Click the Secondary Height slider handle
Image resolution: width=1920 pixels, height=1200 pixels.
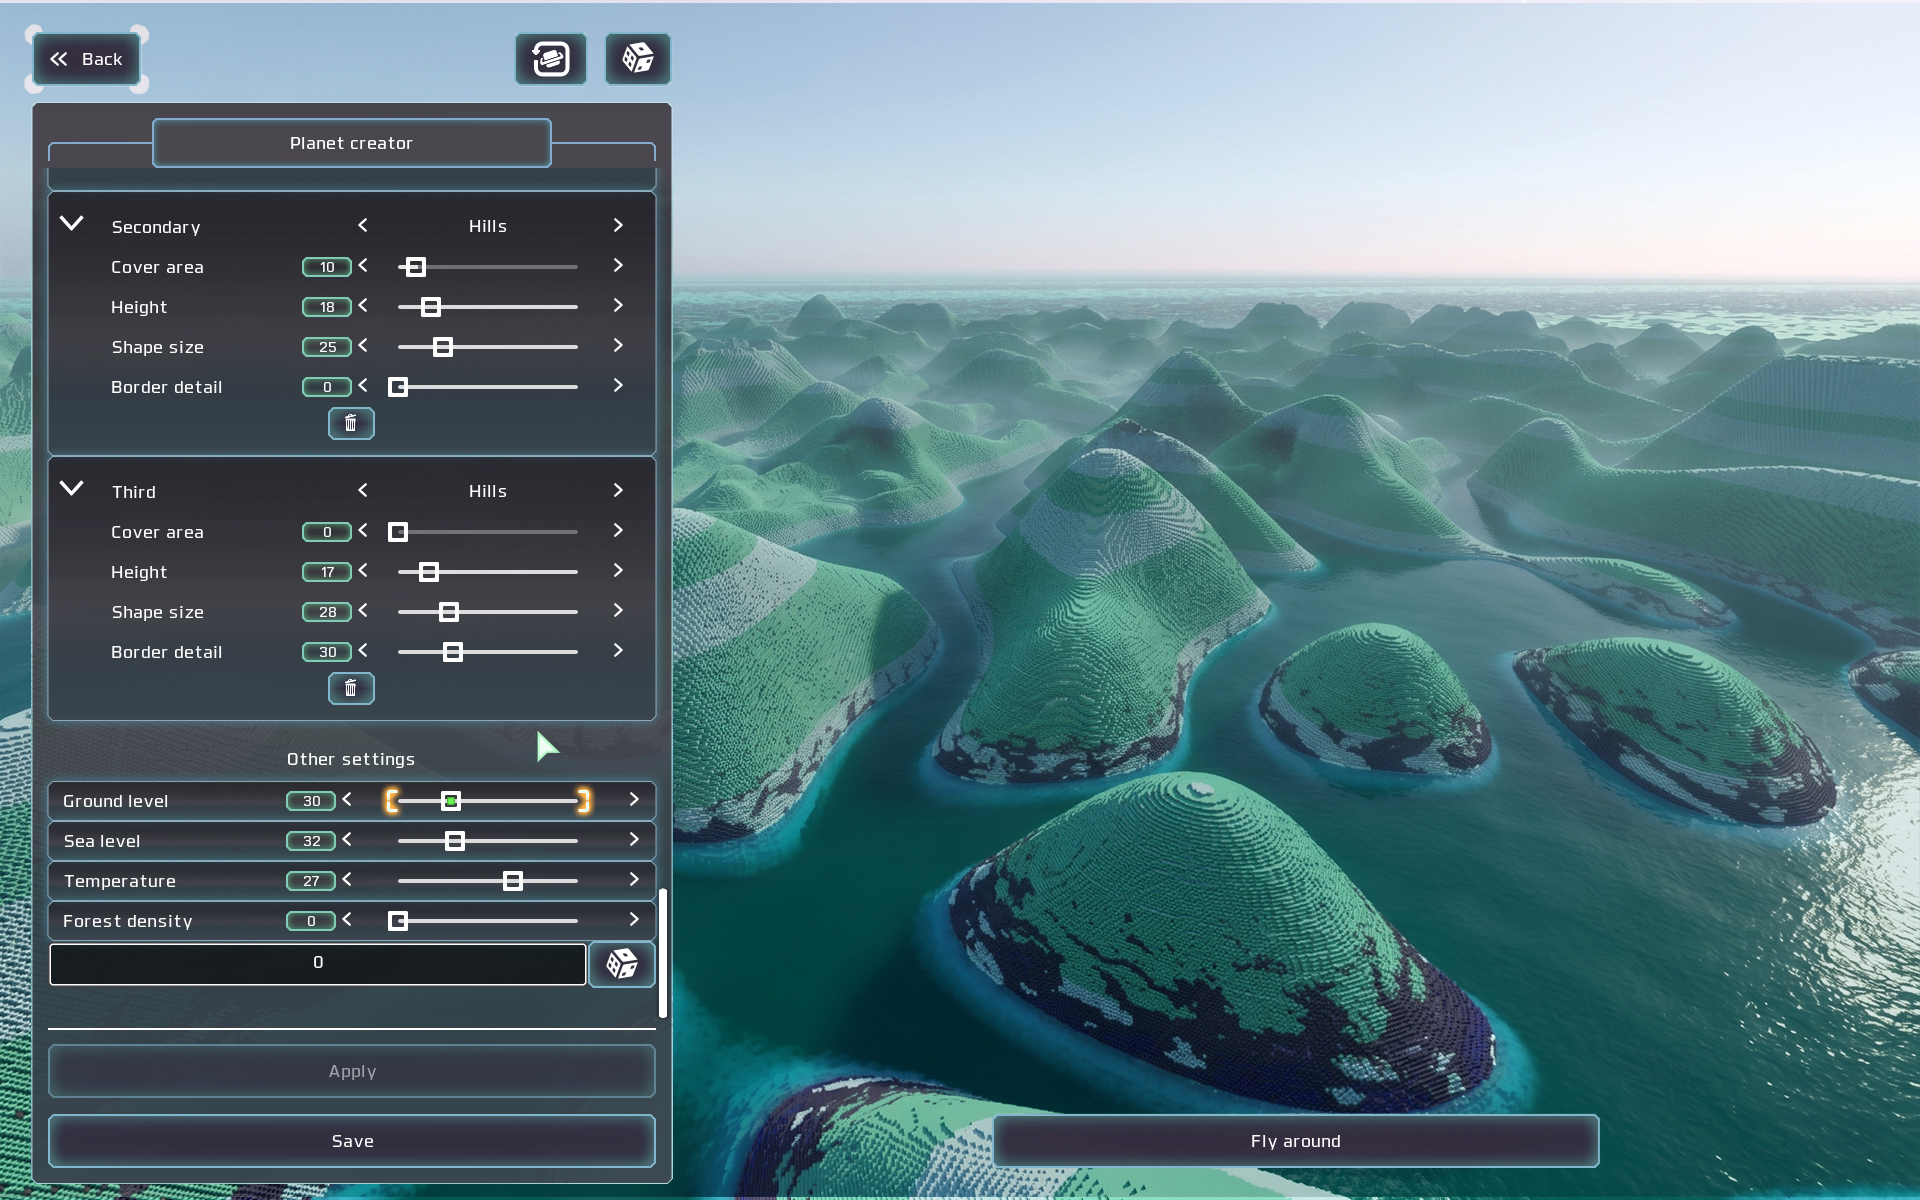point(431,307)
